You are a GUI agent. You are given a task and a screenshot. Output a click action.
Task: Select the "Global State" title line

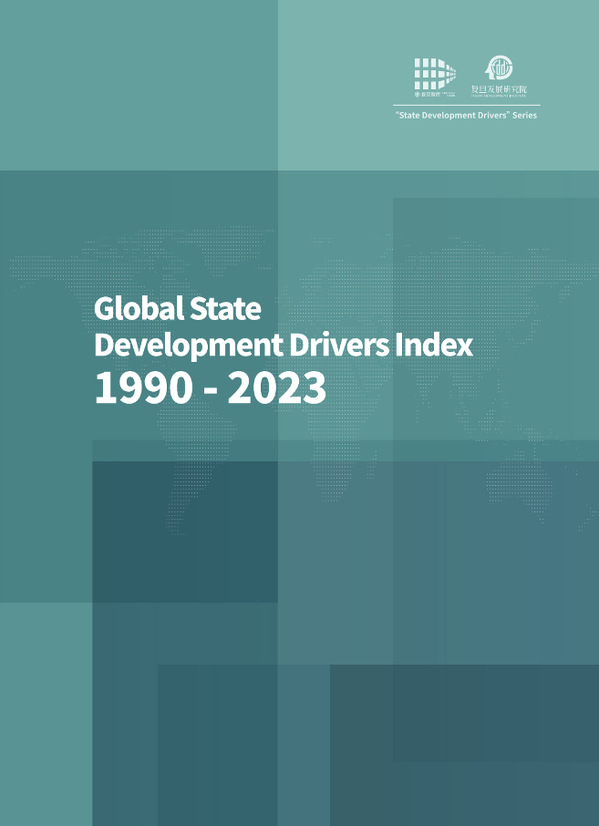pos(178,308)
